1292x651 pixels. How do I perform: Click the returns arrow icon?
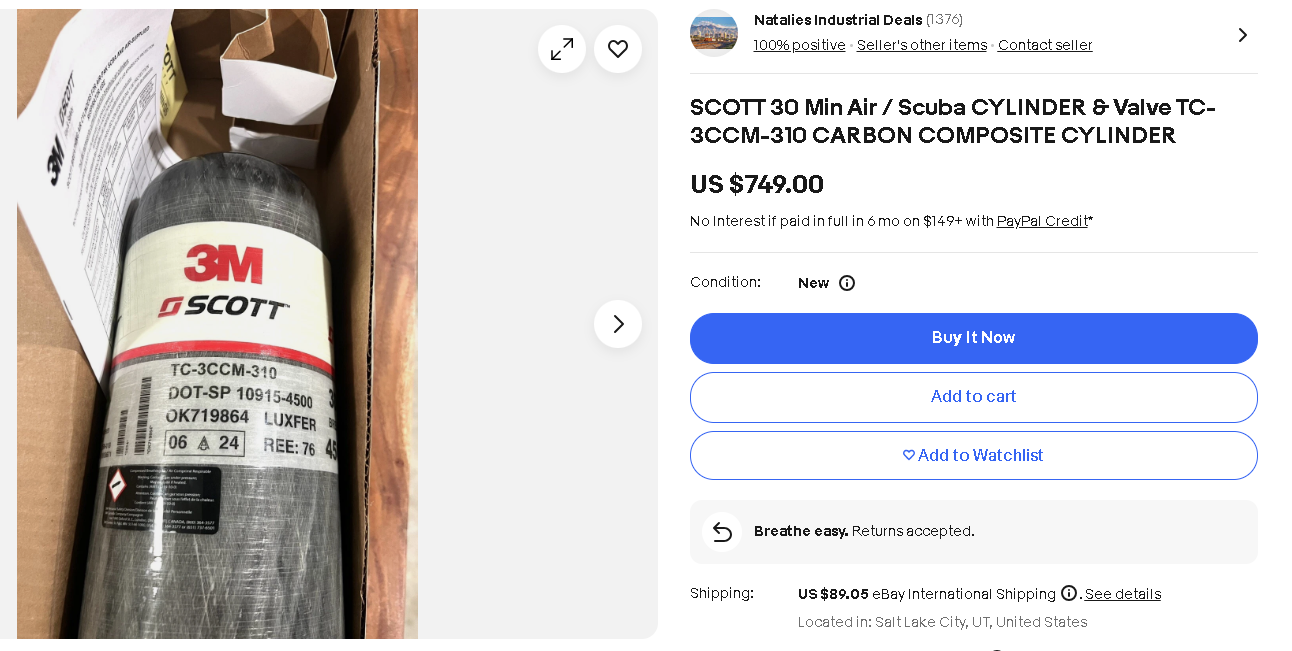(722, 532)
